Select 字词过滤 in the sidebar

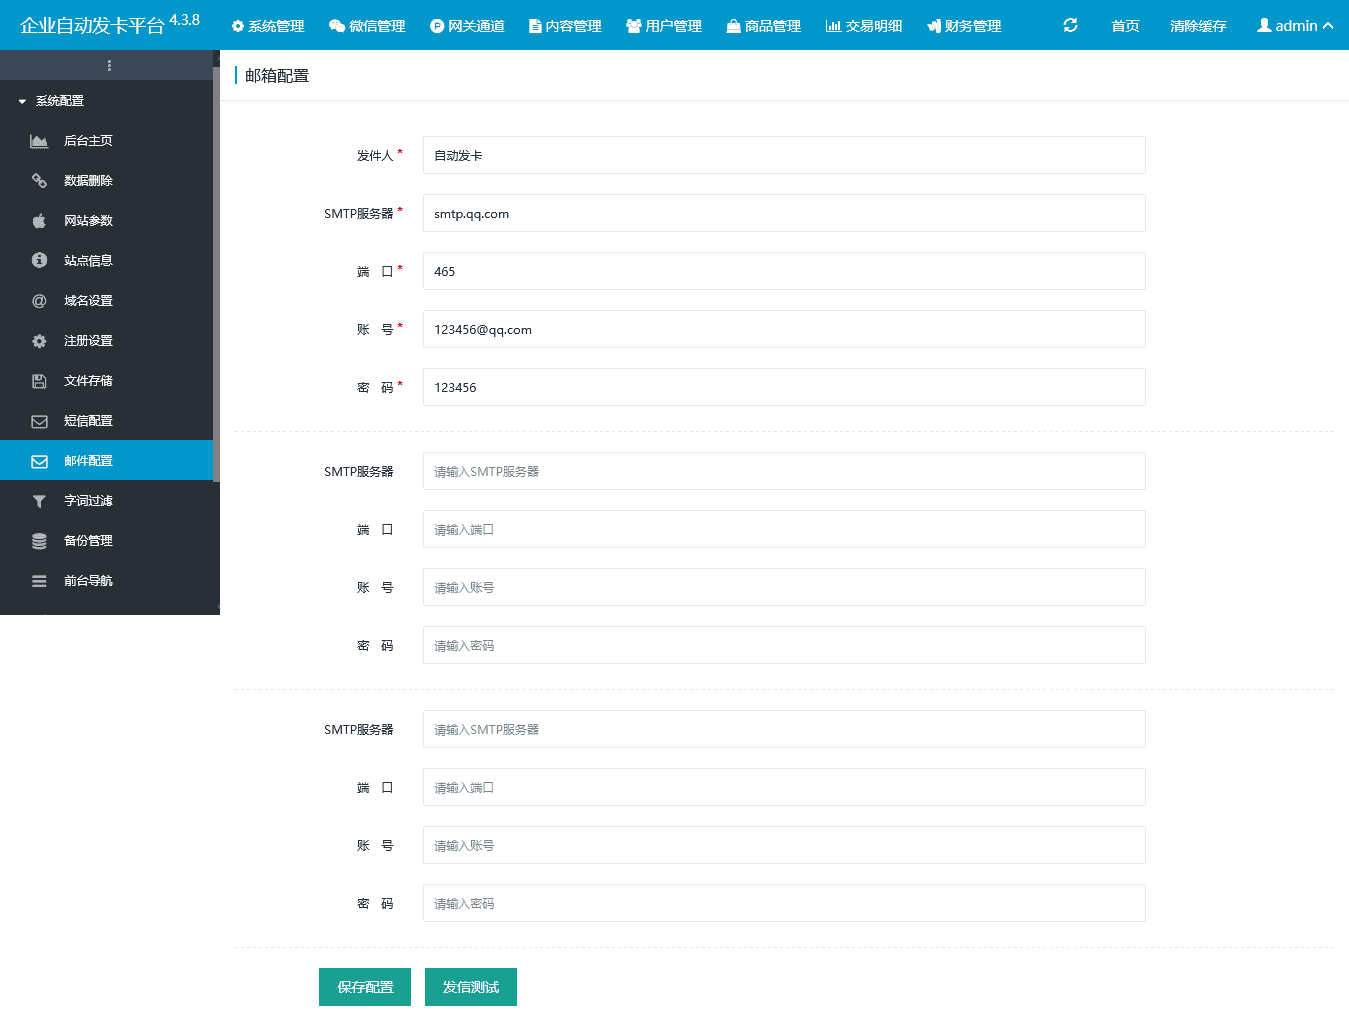tap(107, 501)
